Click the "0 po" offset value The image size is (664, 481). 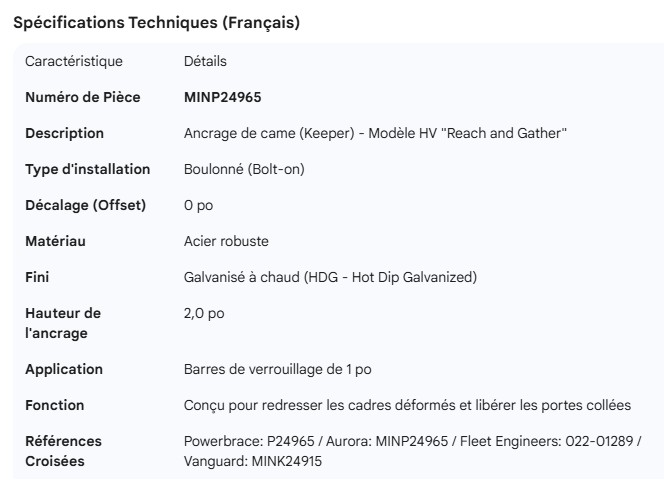coord(198,205)
